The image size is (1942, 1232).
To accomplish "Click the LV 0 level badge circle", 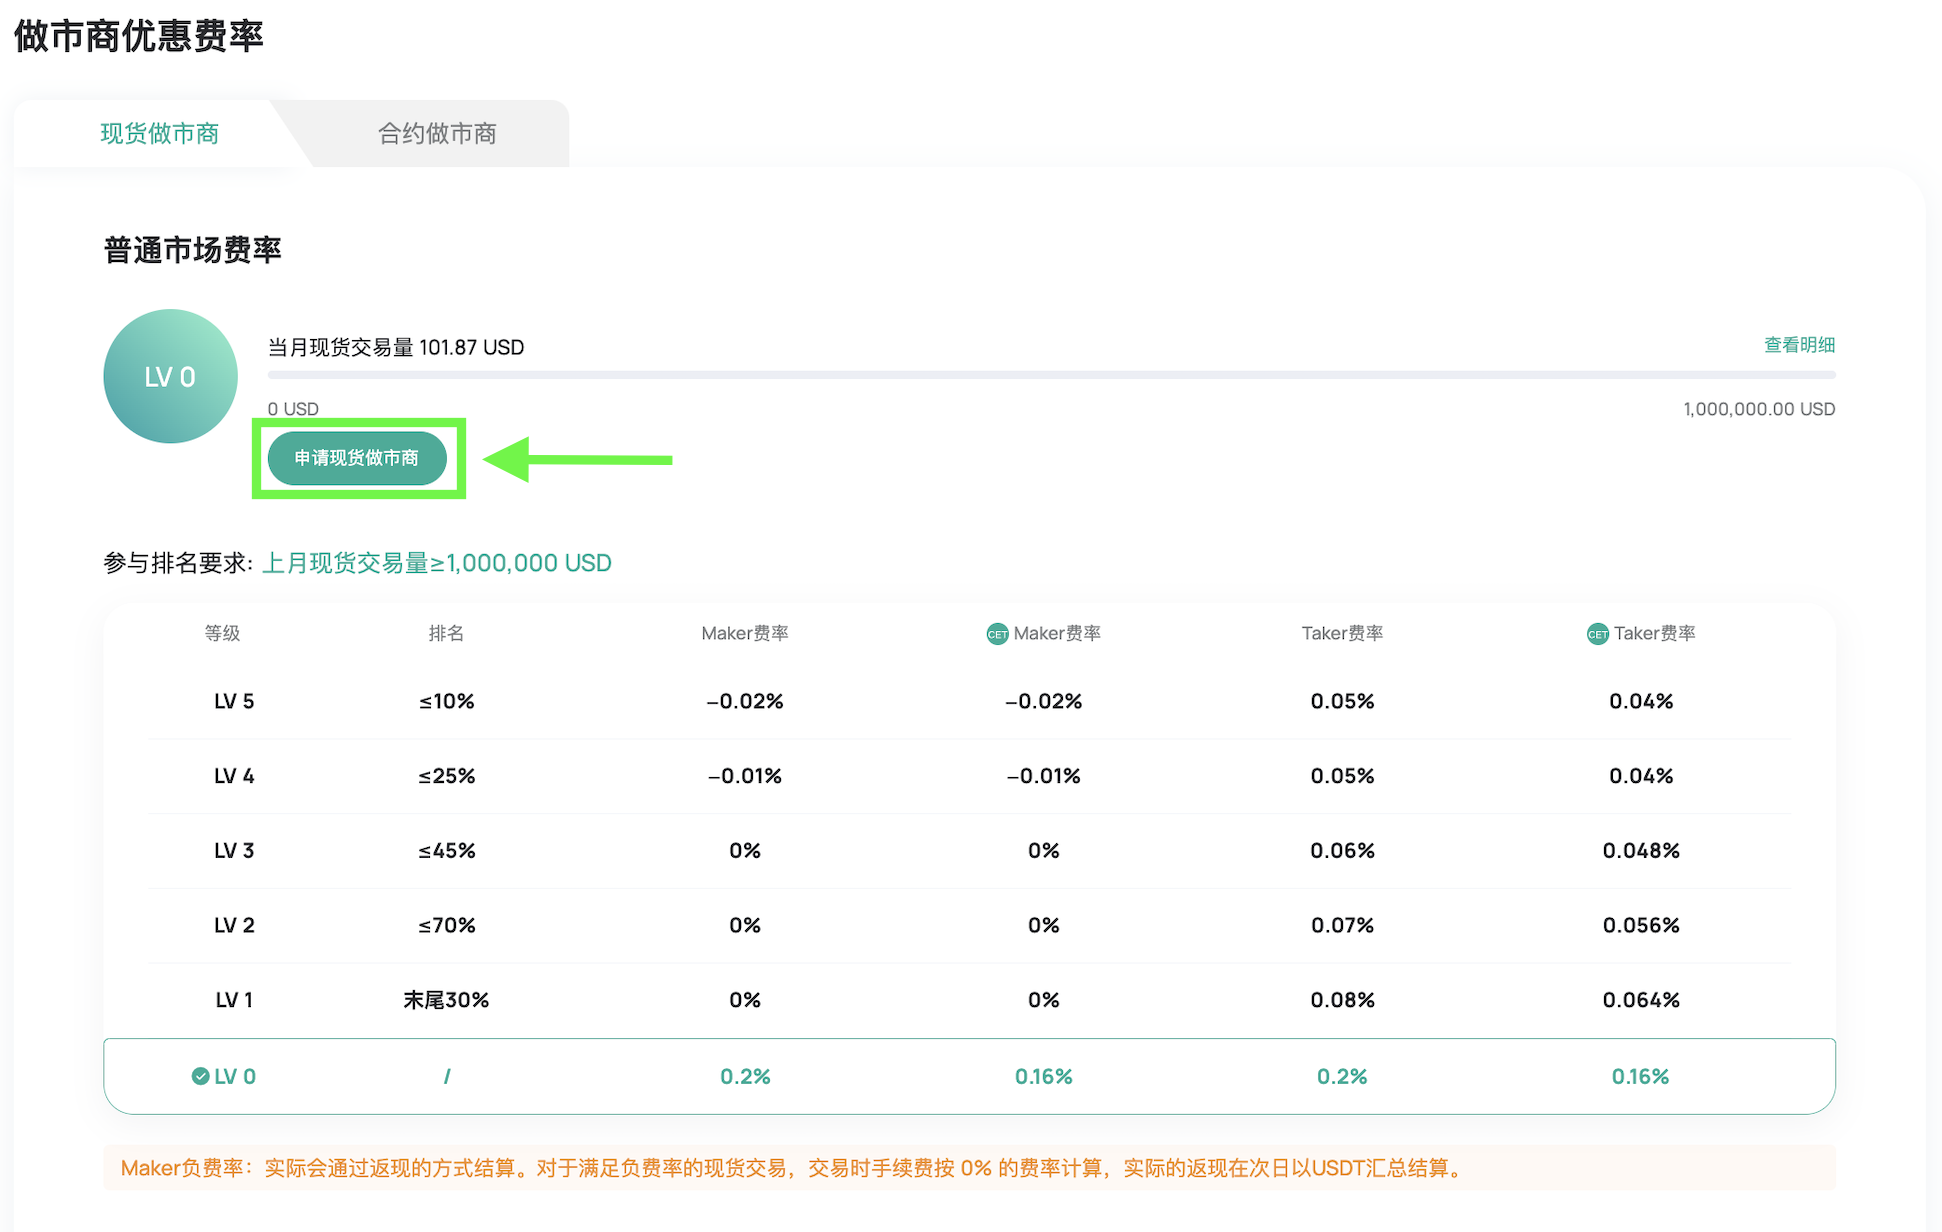I will [x=170, y=376].
